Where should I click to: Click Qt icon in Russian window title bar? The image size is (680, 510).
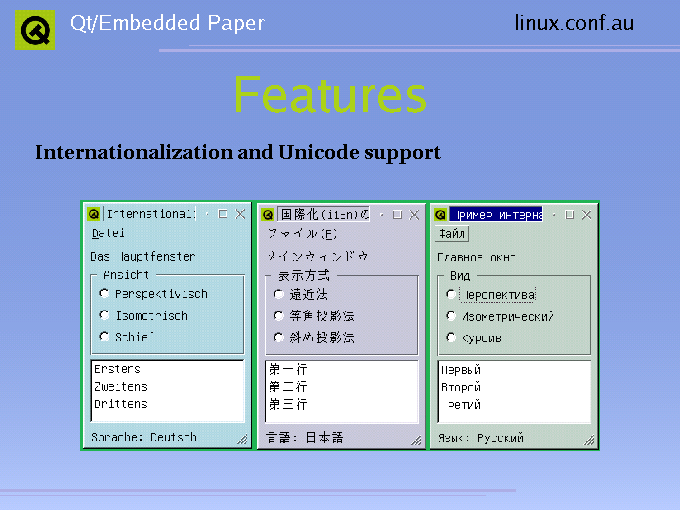(x=440, y=214)
